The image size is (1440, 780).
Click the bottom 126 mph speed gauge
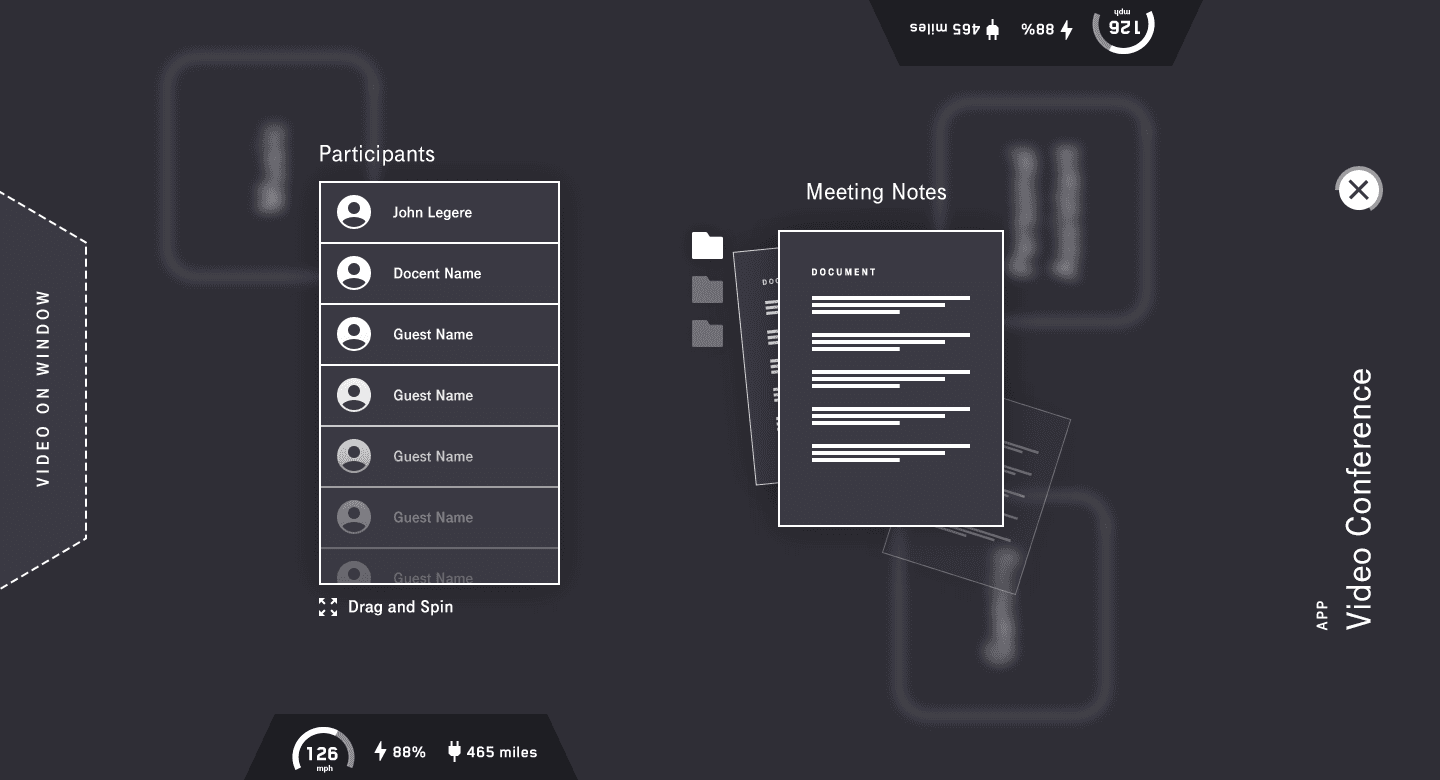pos(322,752)
